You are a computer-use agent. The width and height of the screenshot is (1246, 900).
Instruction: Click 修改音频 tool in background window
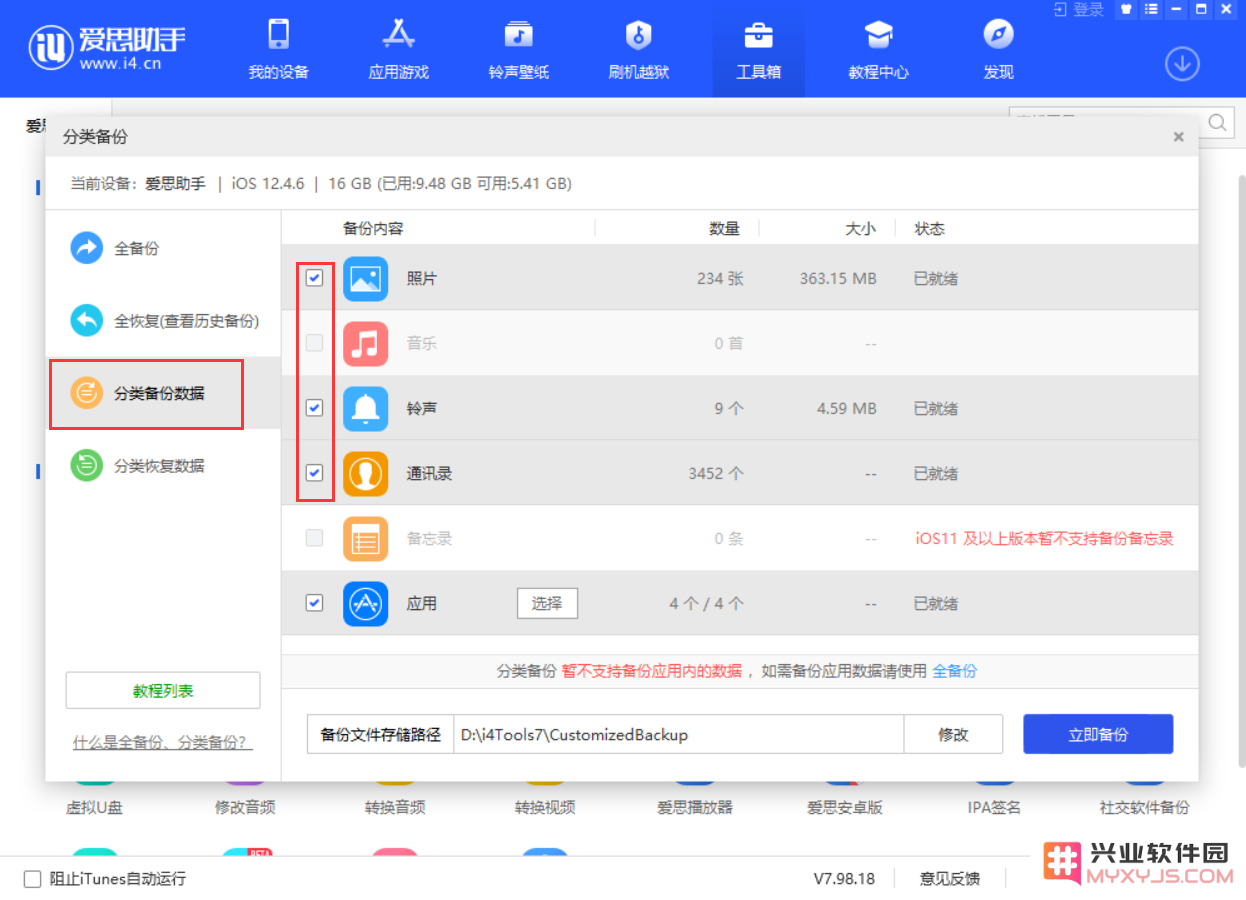click(245, 808)
